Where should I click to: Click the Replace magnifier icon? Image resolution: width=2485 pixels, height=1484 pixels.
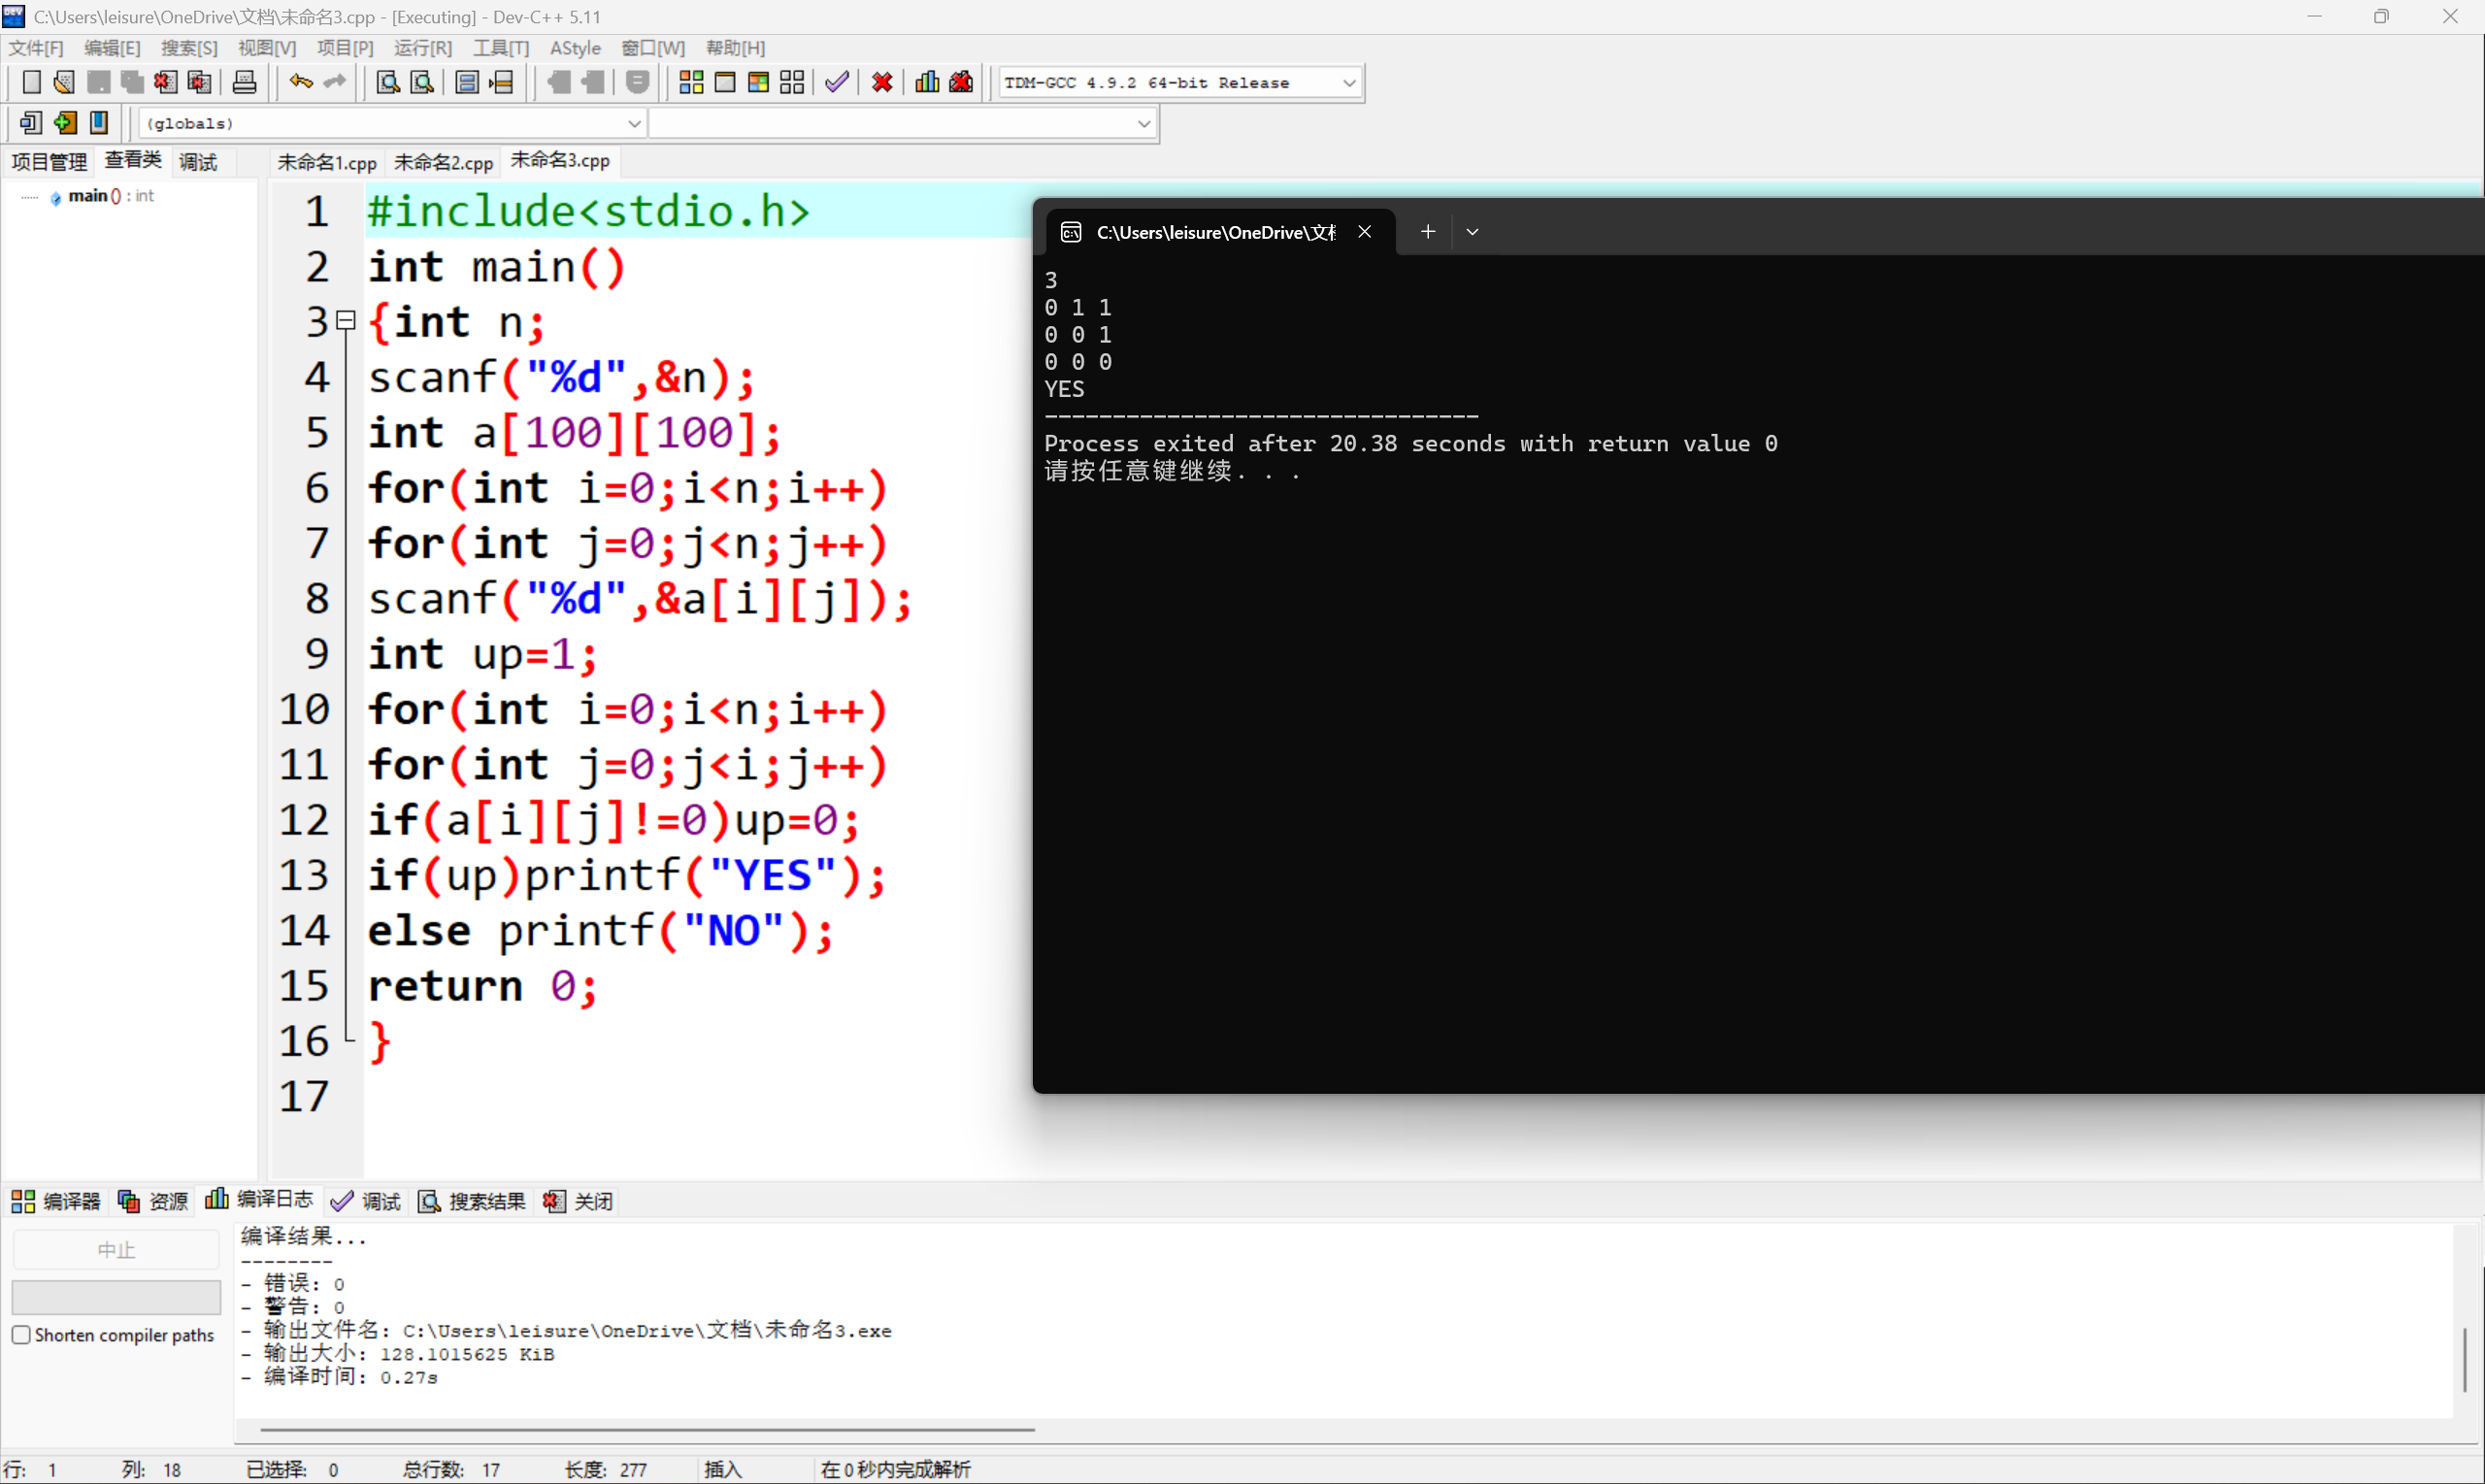421,82
